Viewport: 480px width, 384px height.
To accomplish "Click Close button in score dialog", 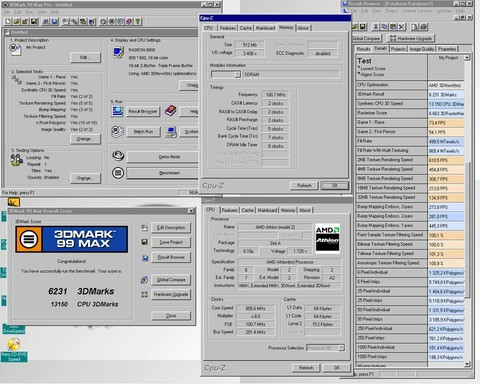I will tap(171, 316).
